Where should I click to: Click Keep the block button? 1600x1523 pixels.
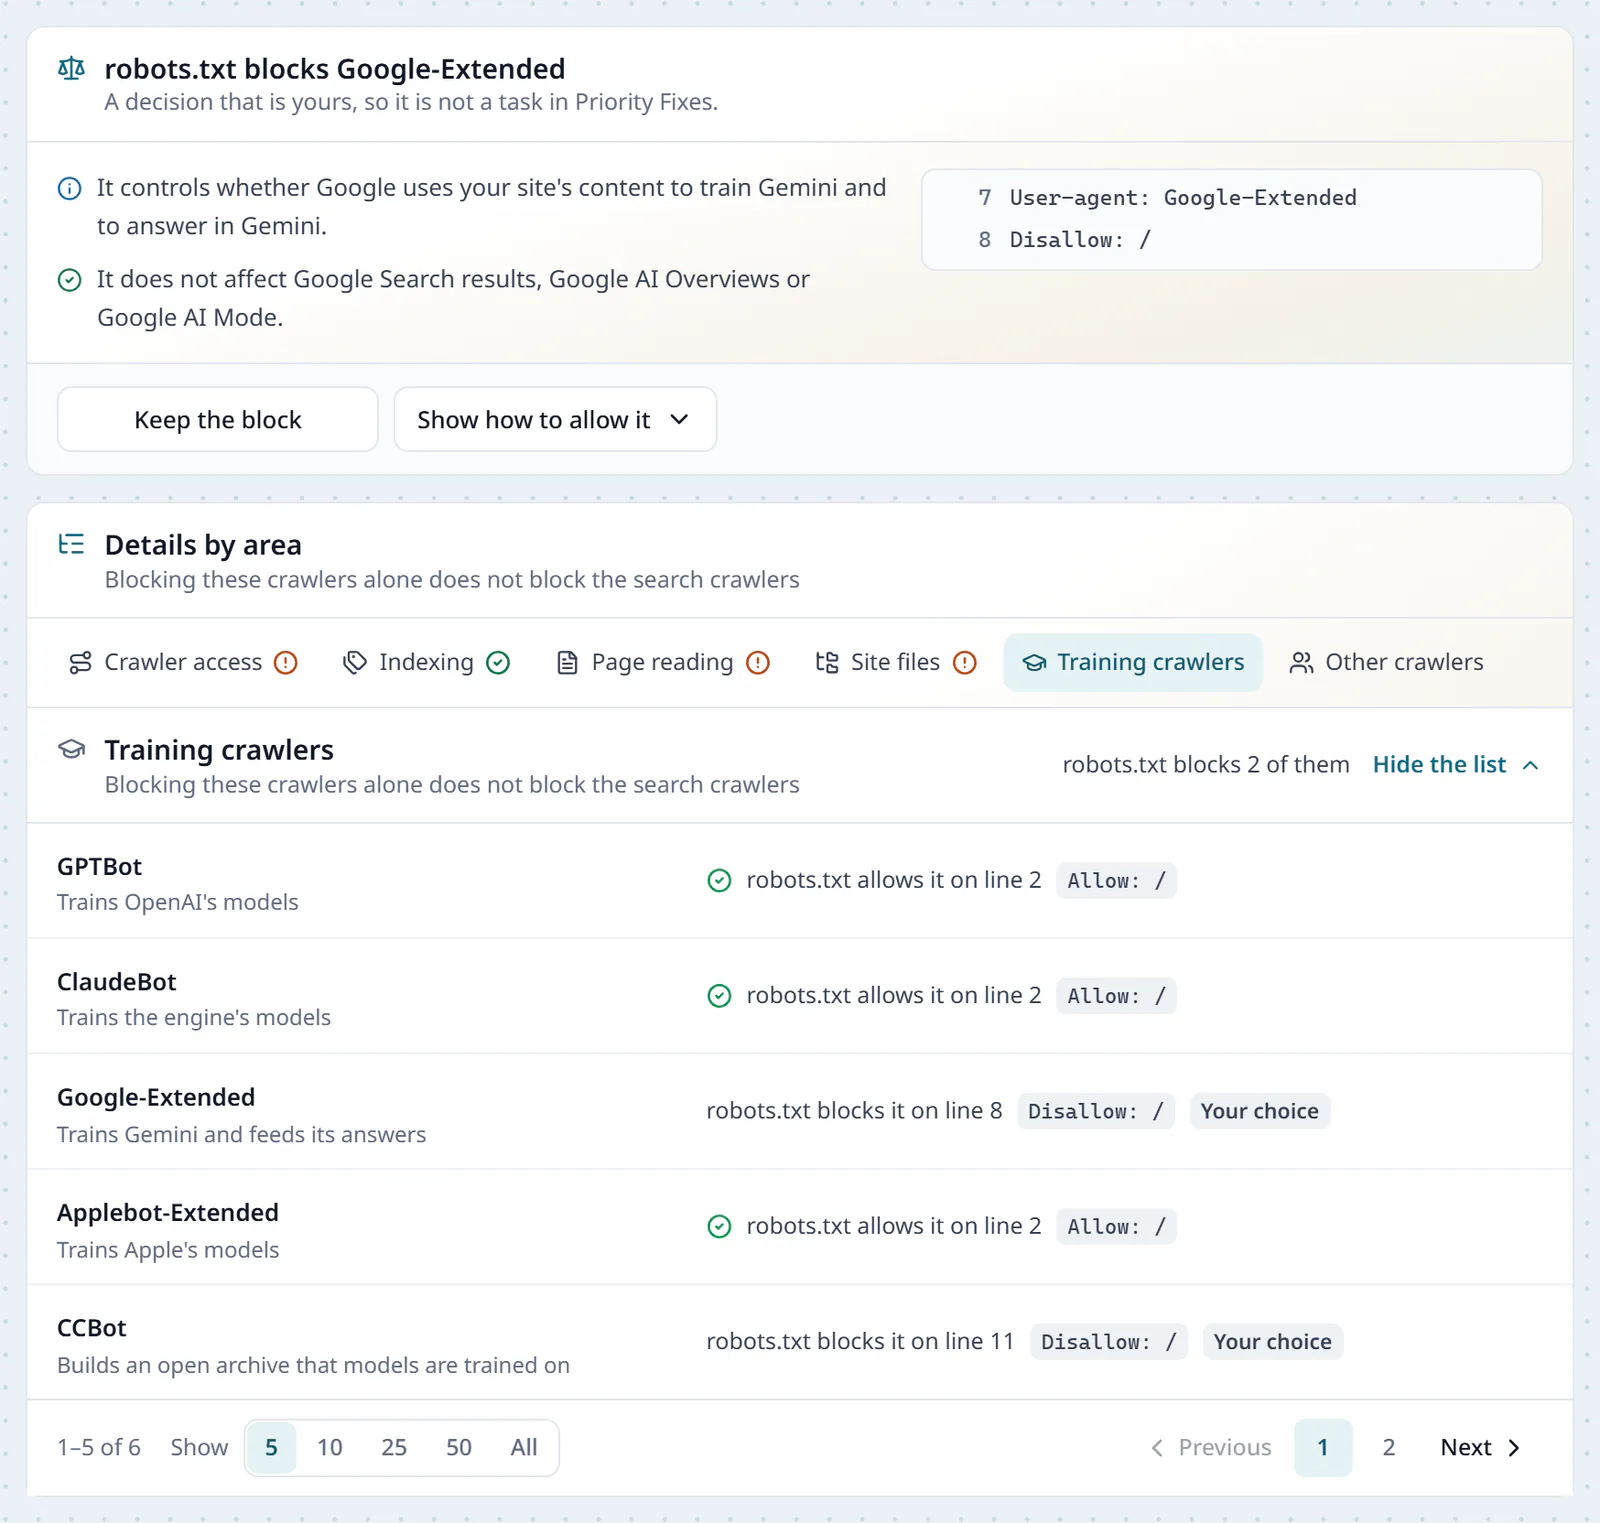(218, 420)
